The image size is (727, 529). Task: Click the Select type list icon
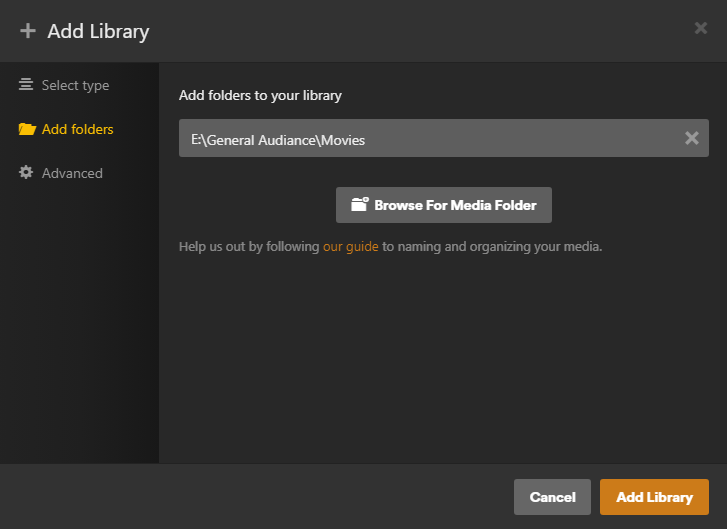(x=26, y=84)
